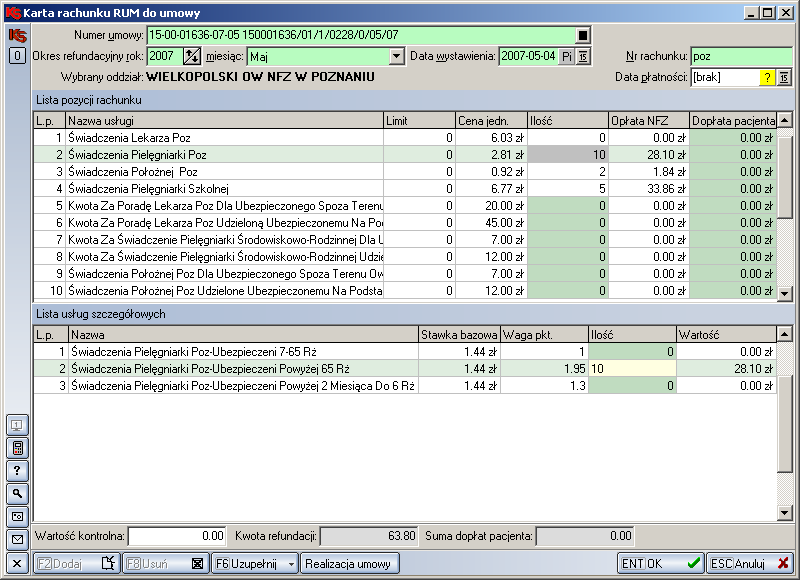Select row 5 'Kwota Za Poradę Lekarza Poz Dla Ubezpieczonego'
This screenshot has width=800, height=580.
point(405,206)
